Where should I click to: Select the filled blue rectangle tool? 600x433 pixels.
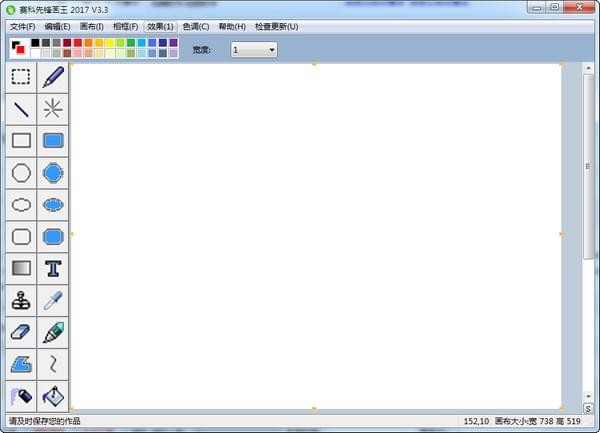[x=53, y=141]
